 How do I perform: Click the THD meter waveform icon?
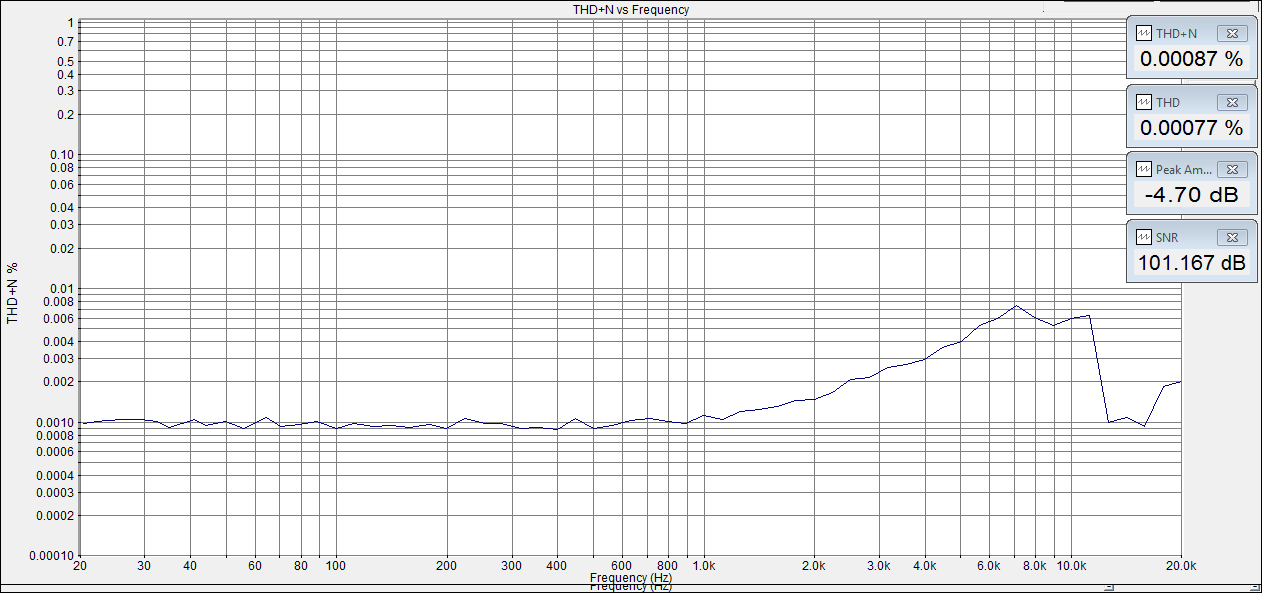pyautogui.click(x=1144, y=102)
